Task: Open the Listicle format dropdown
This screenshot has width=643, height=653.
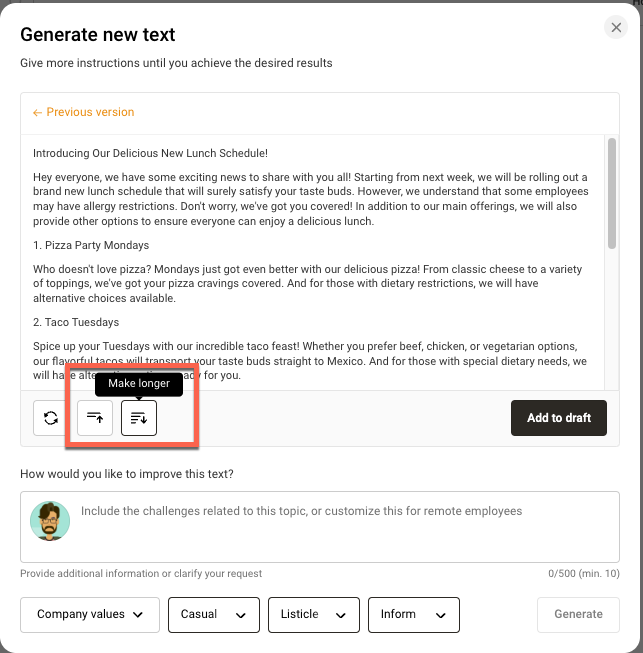Action: [x=313, y=614]
